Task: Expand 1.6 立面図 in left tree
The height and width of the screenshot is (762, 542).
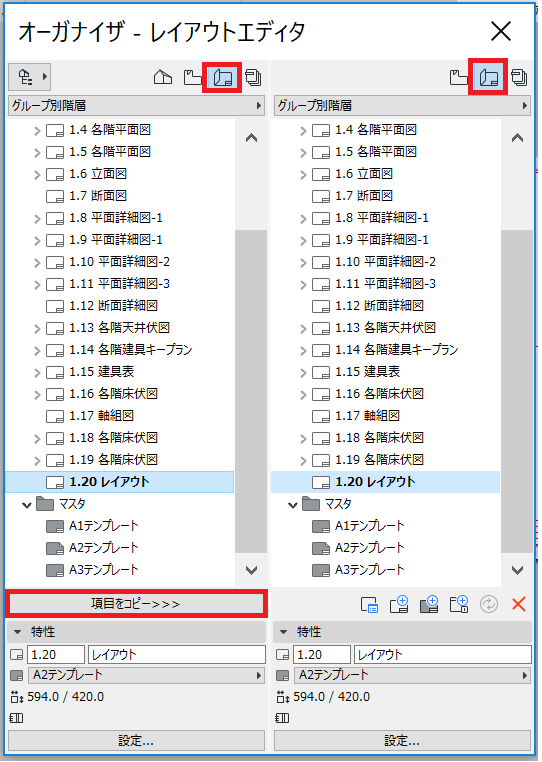Action: click(x=37, y=174)
